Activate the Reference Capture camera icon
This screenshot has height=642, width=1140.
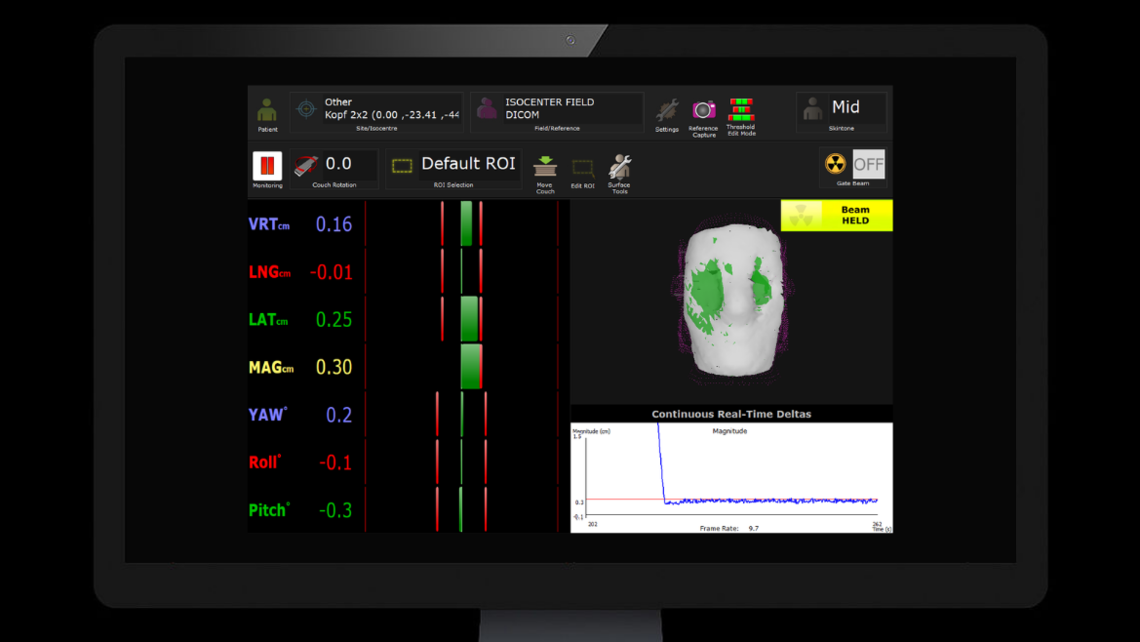[x=703, y=110]
